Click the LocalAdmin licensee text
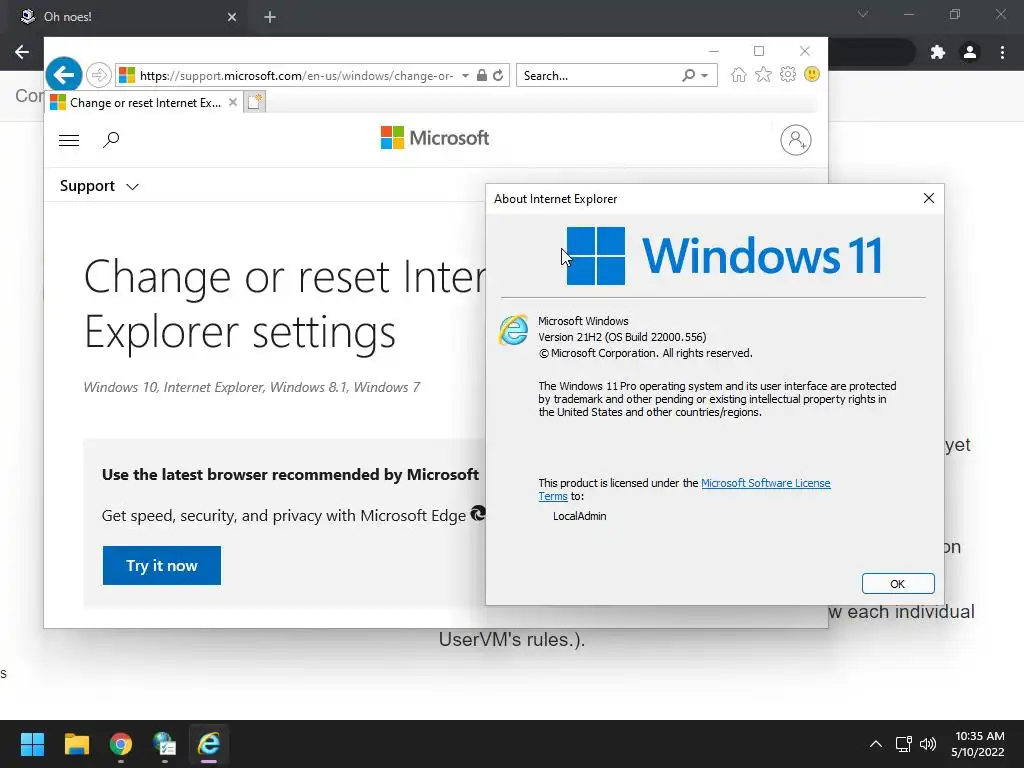This screenshot has width=1024, height=768. pos(579,516)
